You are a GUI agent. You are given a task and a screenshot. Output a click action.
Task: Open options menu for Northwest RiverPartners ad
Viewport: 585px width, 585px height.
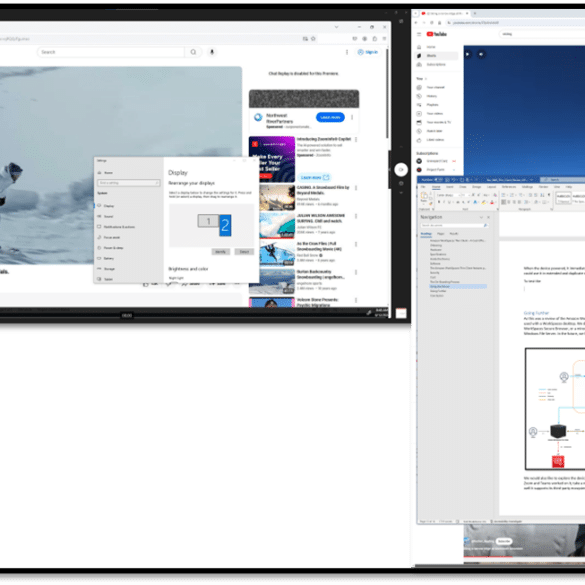pos(352,117)
